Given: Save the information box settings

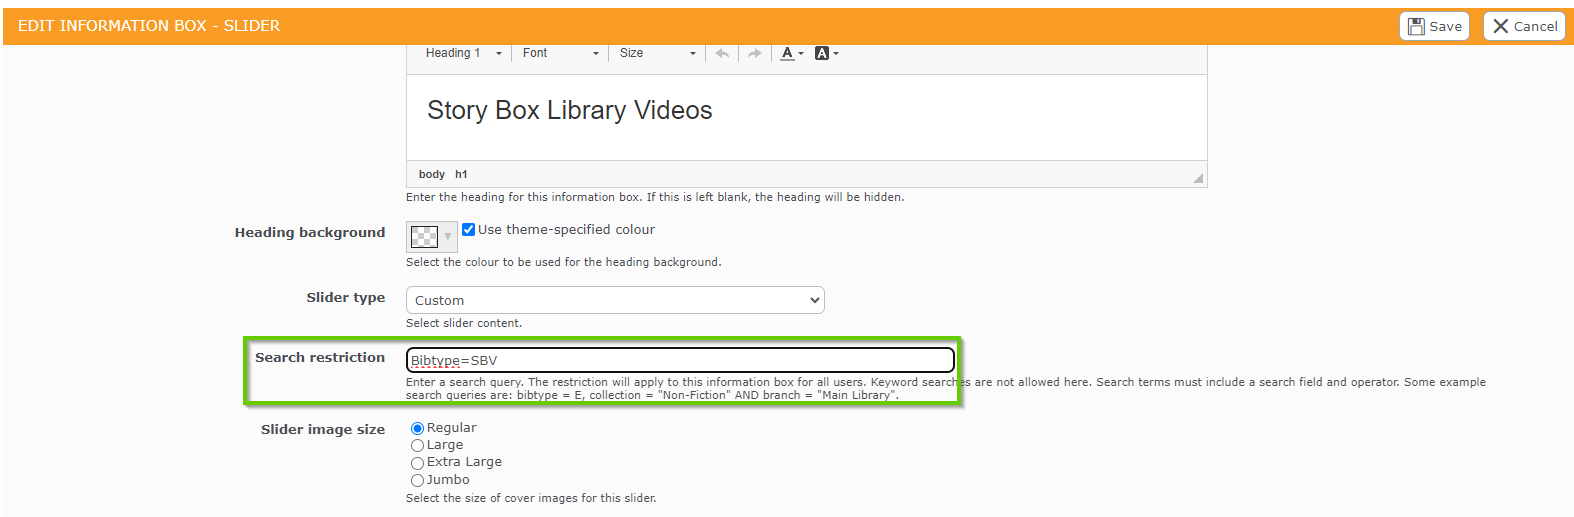Looking at the screenshot, I should coord(1433,27).
